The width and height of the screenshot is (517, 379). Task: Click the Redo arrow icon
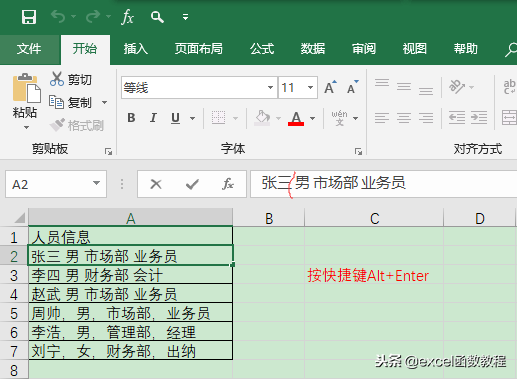(x=93, y=16)
